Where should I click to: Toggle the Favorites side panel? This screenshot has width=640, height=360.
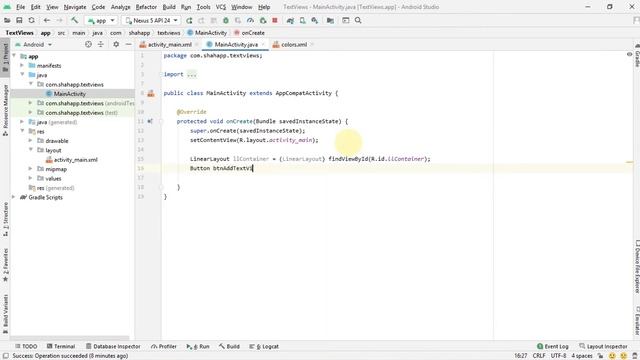5,265
